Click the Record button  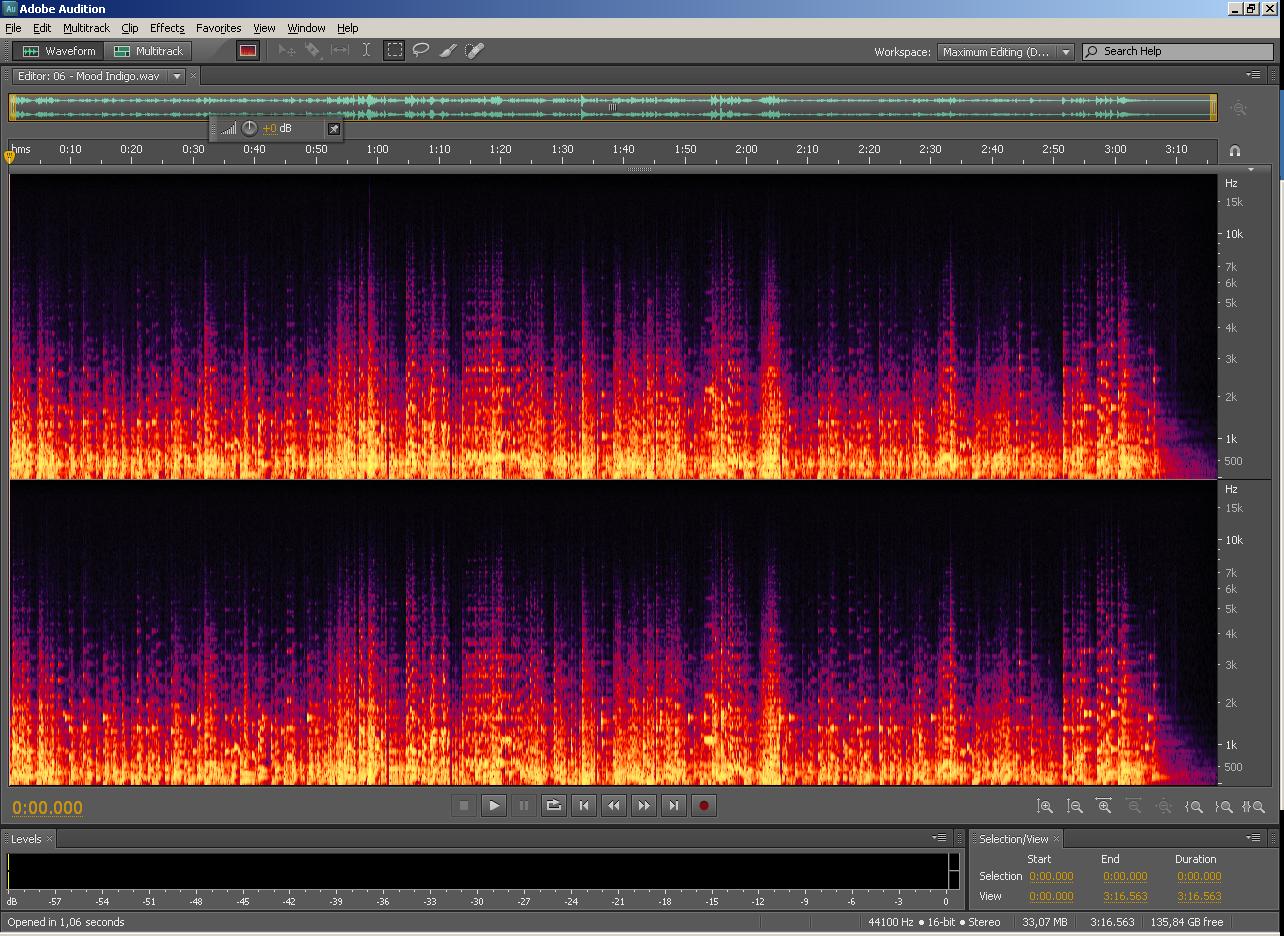pyautogui.click(x=704, y=805)
